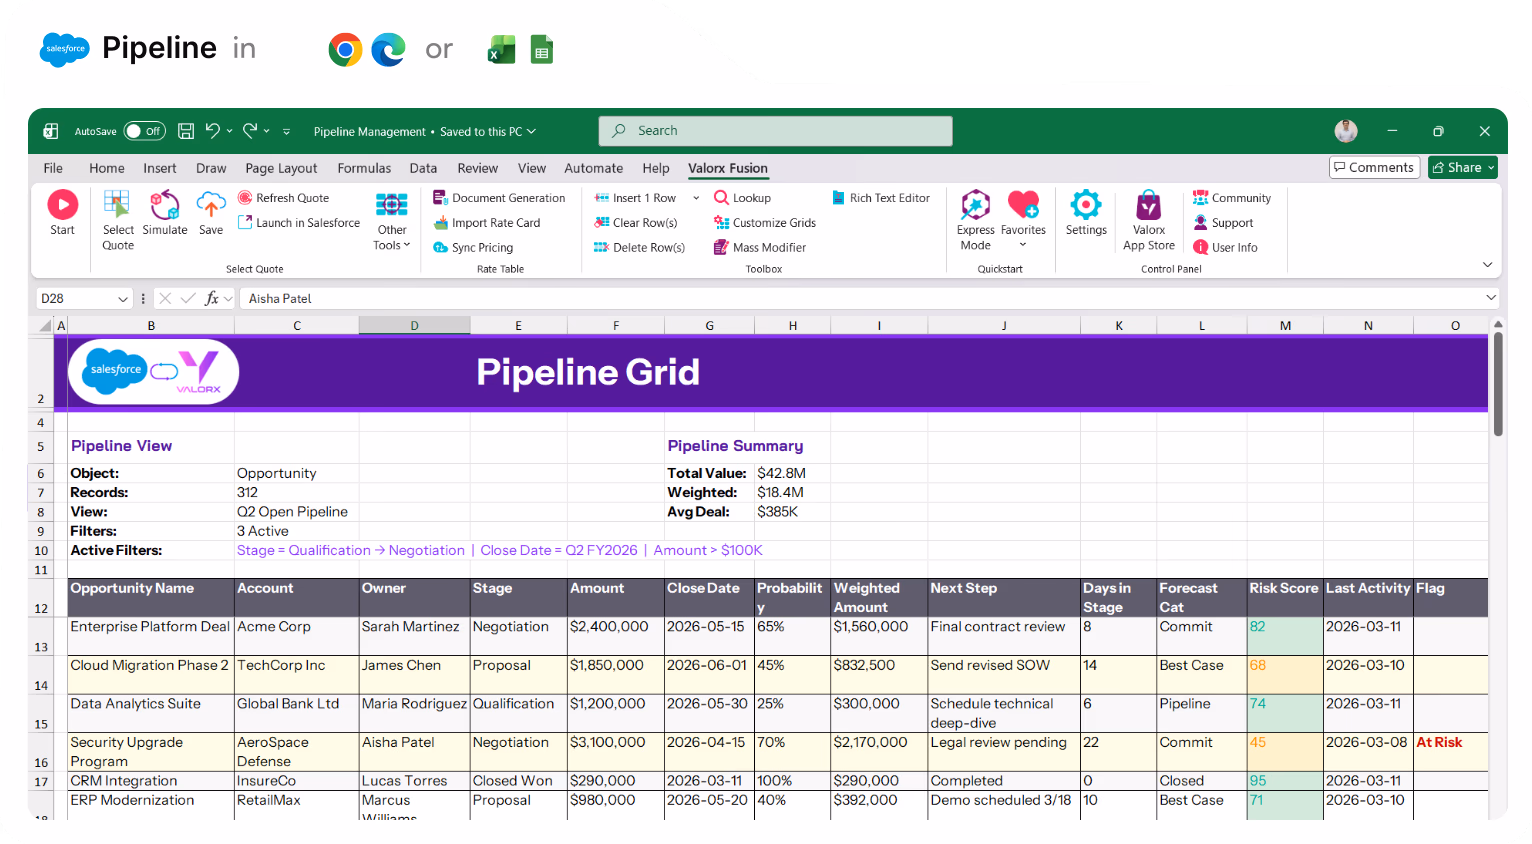The width and height of the screenshot is (1532, 844).
Task: Click inside the Search box
Action: tap(775, 130)
